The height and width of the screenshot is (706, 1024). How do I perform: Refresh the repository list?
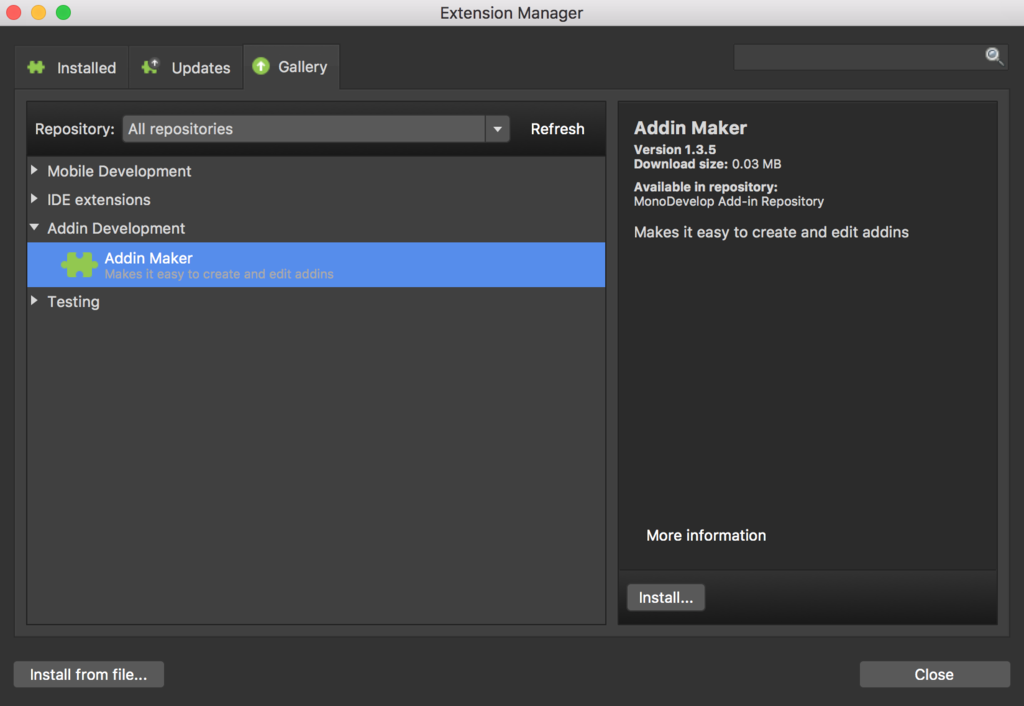(557, 129)
